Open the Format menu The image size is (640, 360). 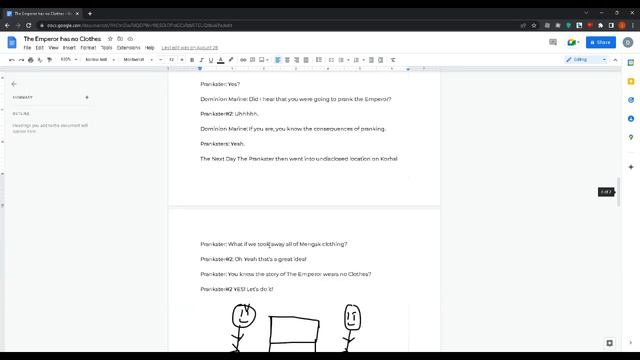coord(88,48)
